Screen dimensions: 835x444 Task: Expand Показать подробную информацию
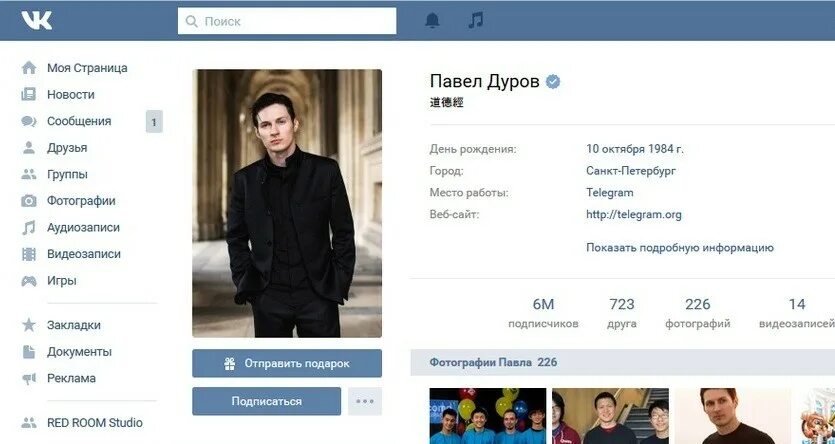click(680, 248)
